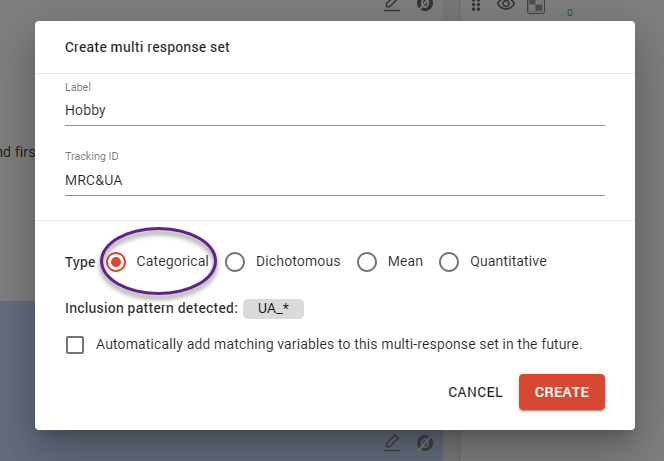Click the pencil icon below the dialog
664x461 pixels.
pyautogui.click(x=393, y=442)
